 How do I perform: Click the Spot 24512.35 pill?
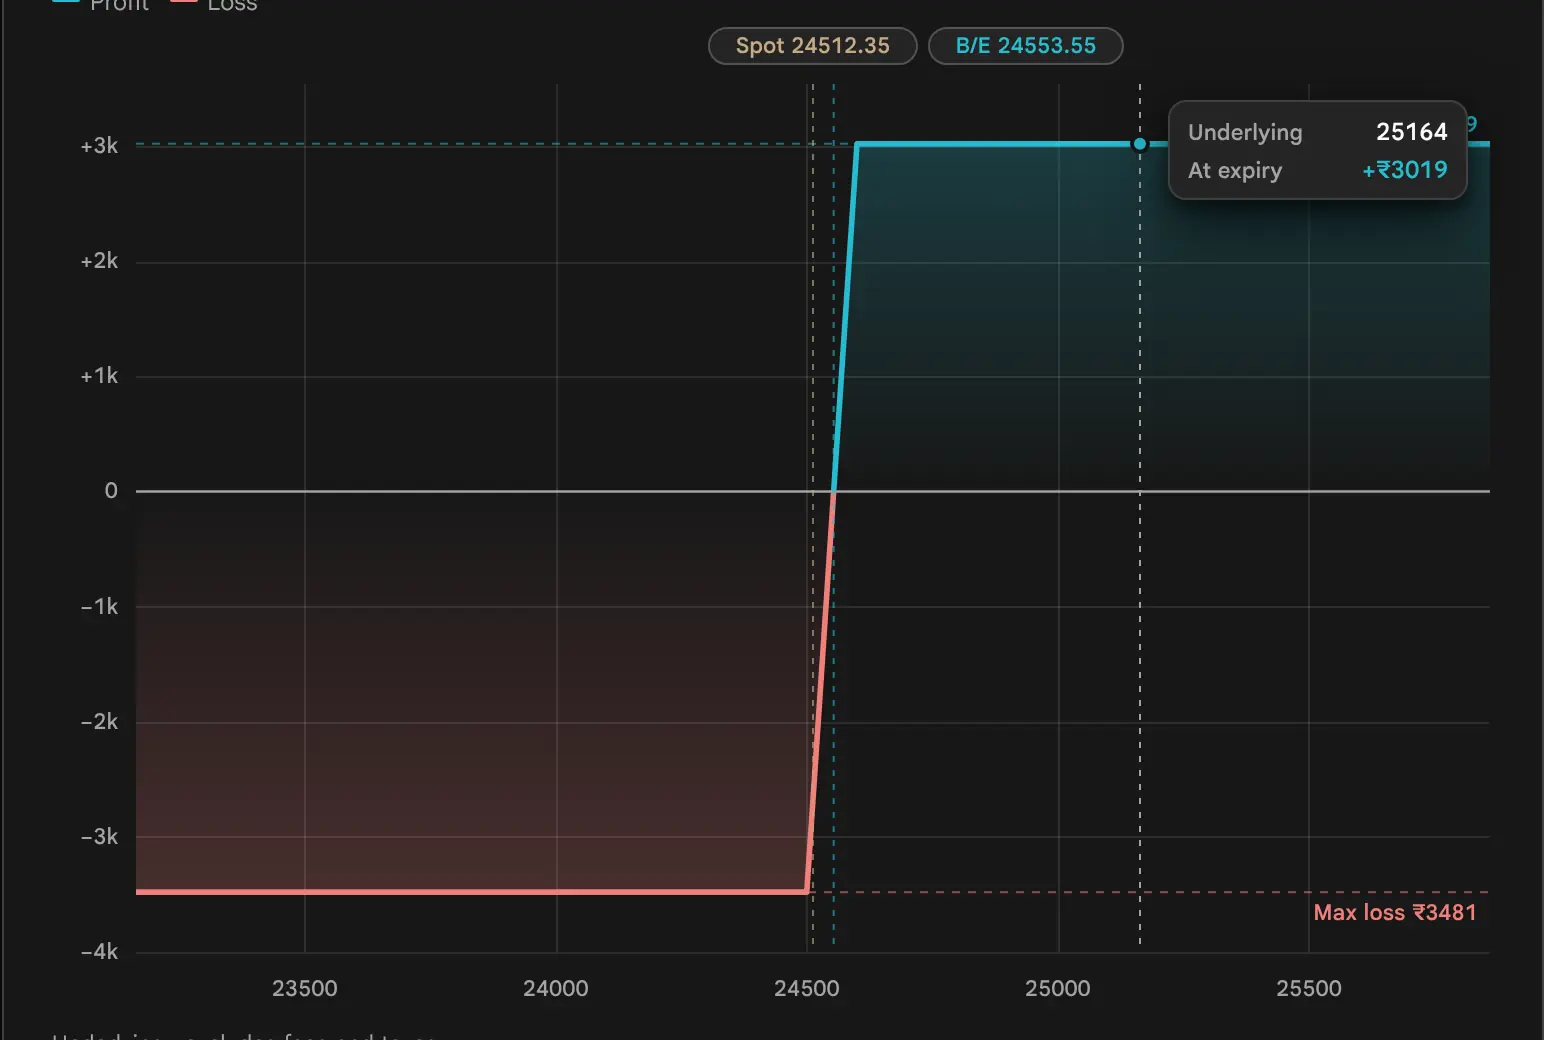tap(813, 46)
